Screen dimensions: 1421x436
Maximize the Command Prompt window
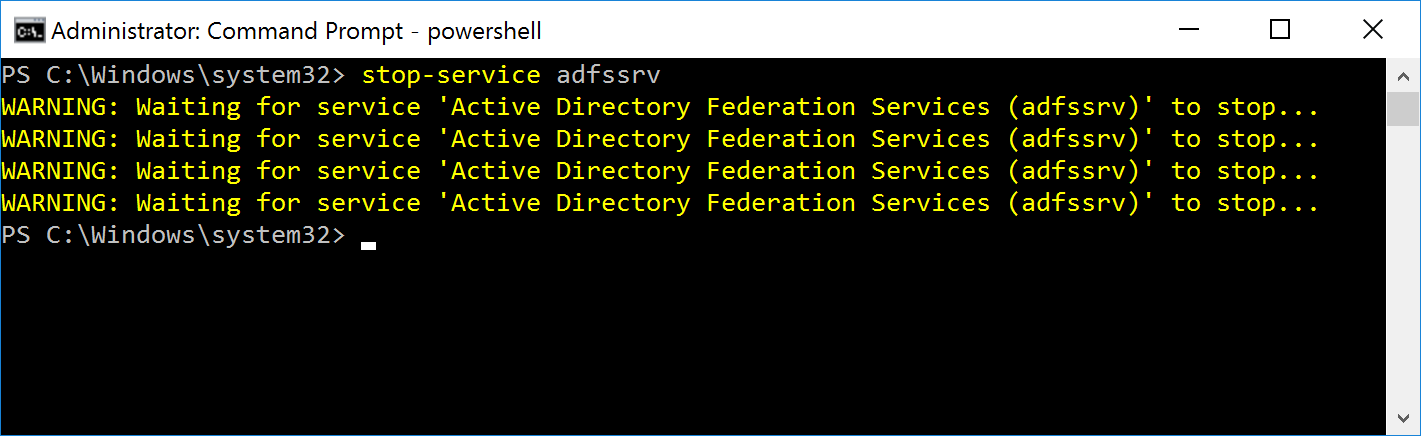coord(1280,30)
